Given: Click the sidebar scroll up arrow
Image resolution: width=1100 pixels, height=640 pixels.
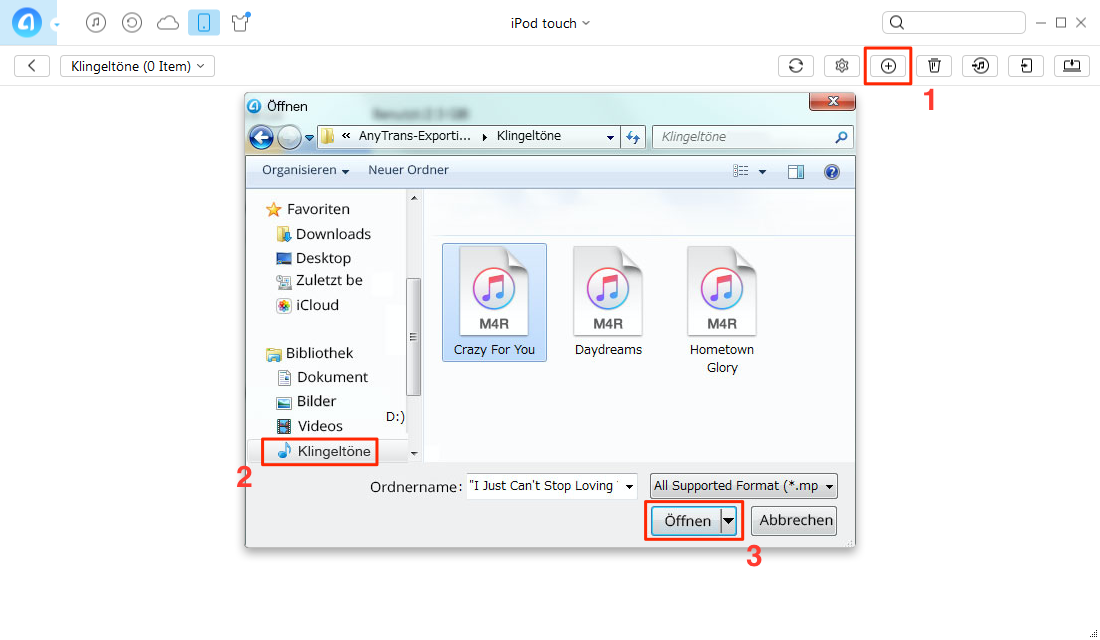Looking at the screenshot, I should (x=414, y=199).
